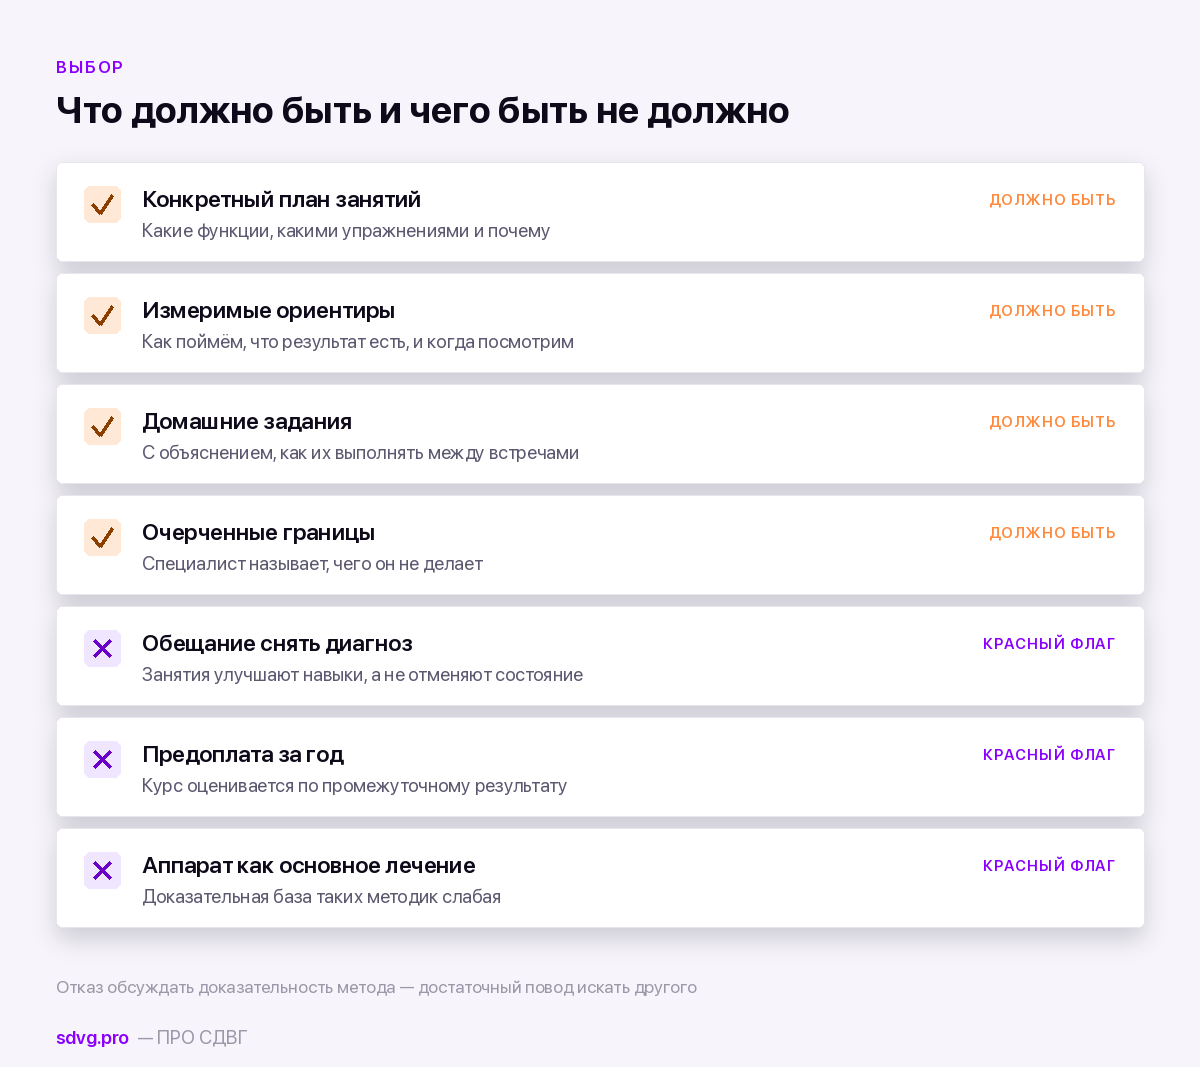1200x1067 pixels.
Task: Click description С объяснением, как их выполнять
Action: pyautogui.click(x=360, y=453)
